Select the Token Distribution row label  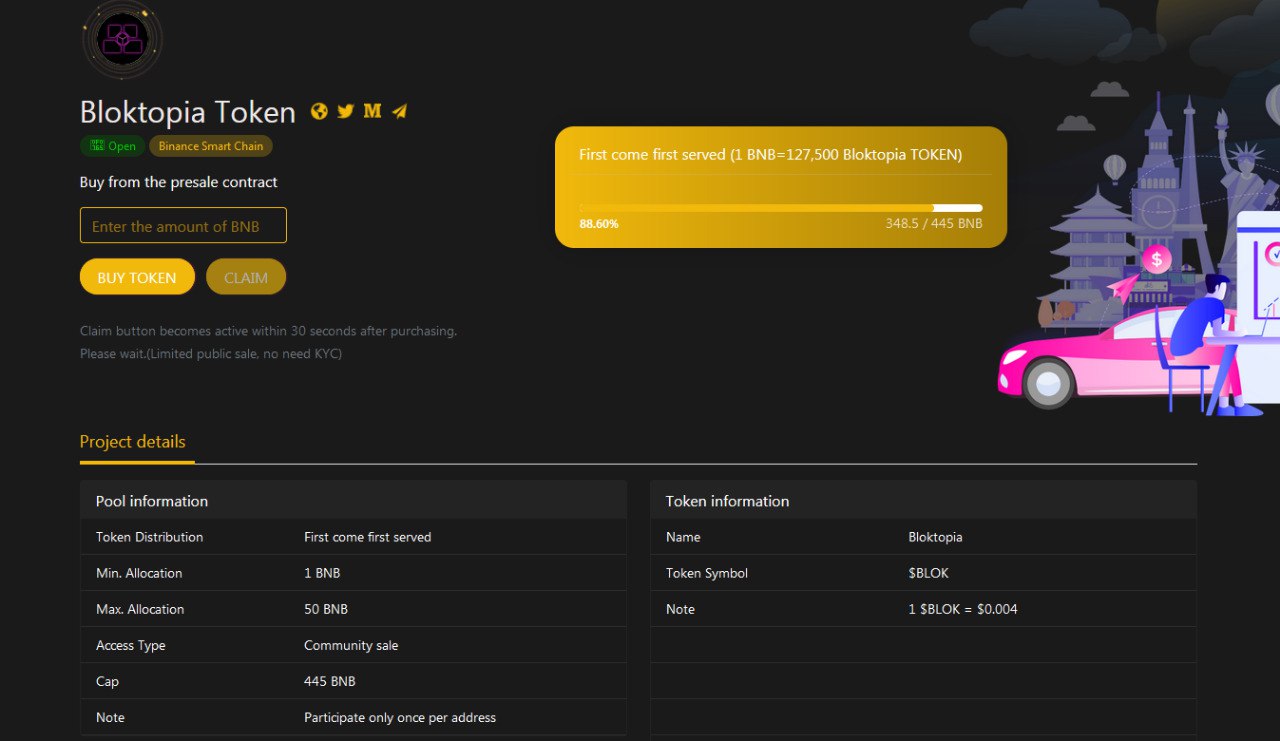[x=149, y=537]
